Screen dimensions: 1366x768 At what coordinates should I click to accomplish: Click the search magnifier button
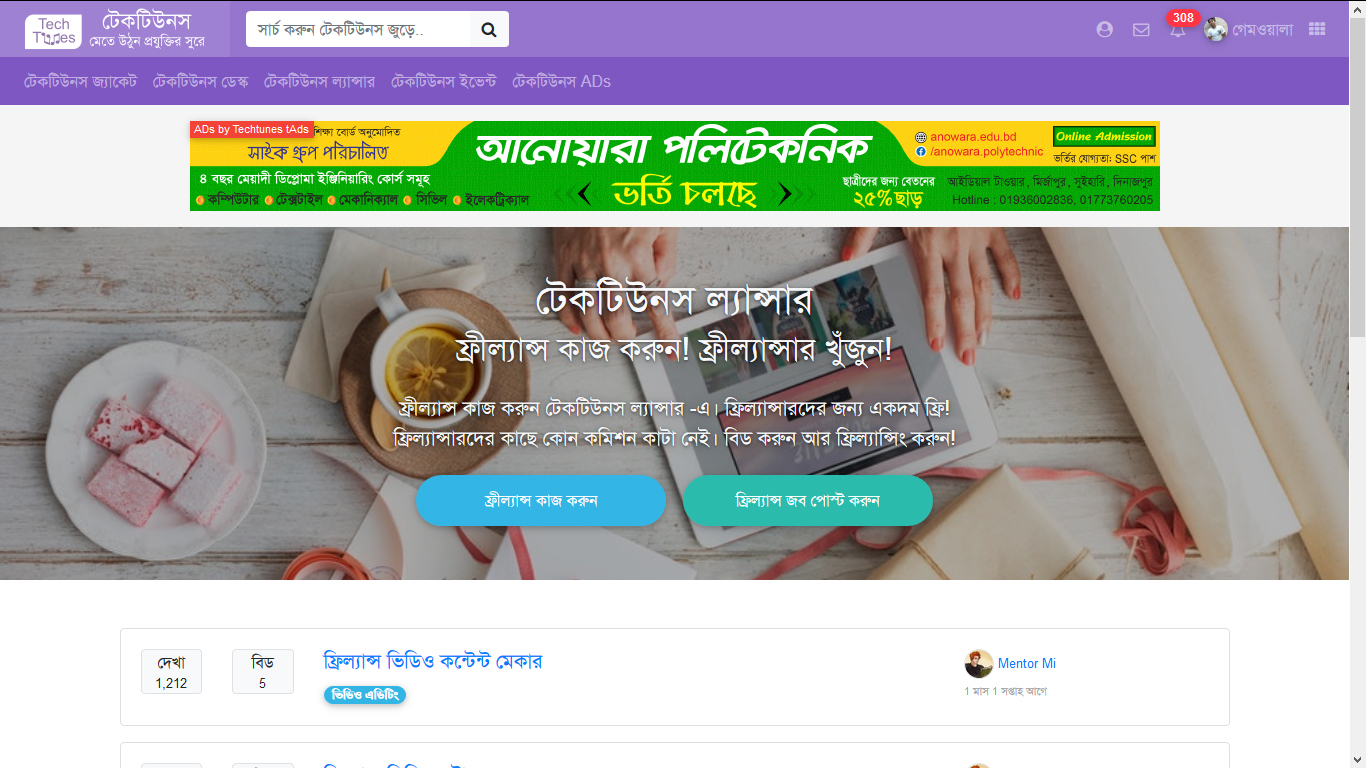point(489,29)
